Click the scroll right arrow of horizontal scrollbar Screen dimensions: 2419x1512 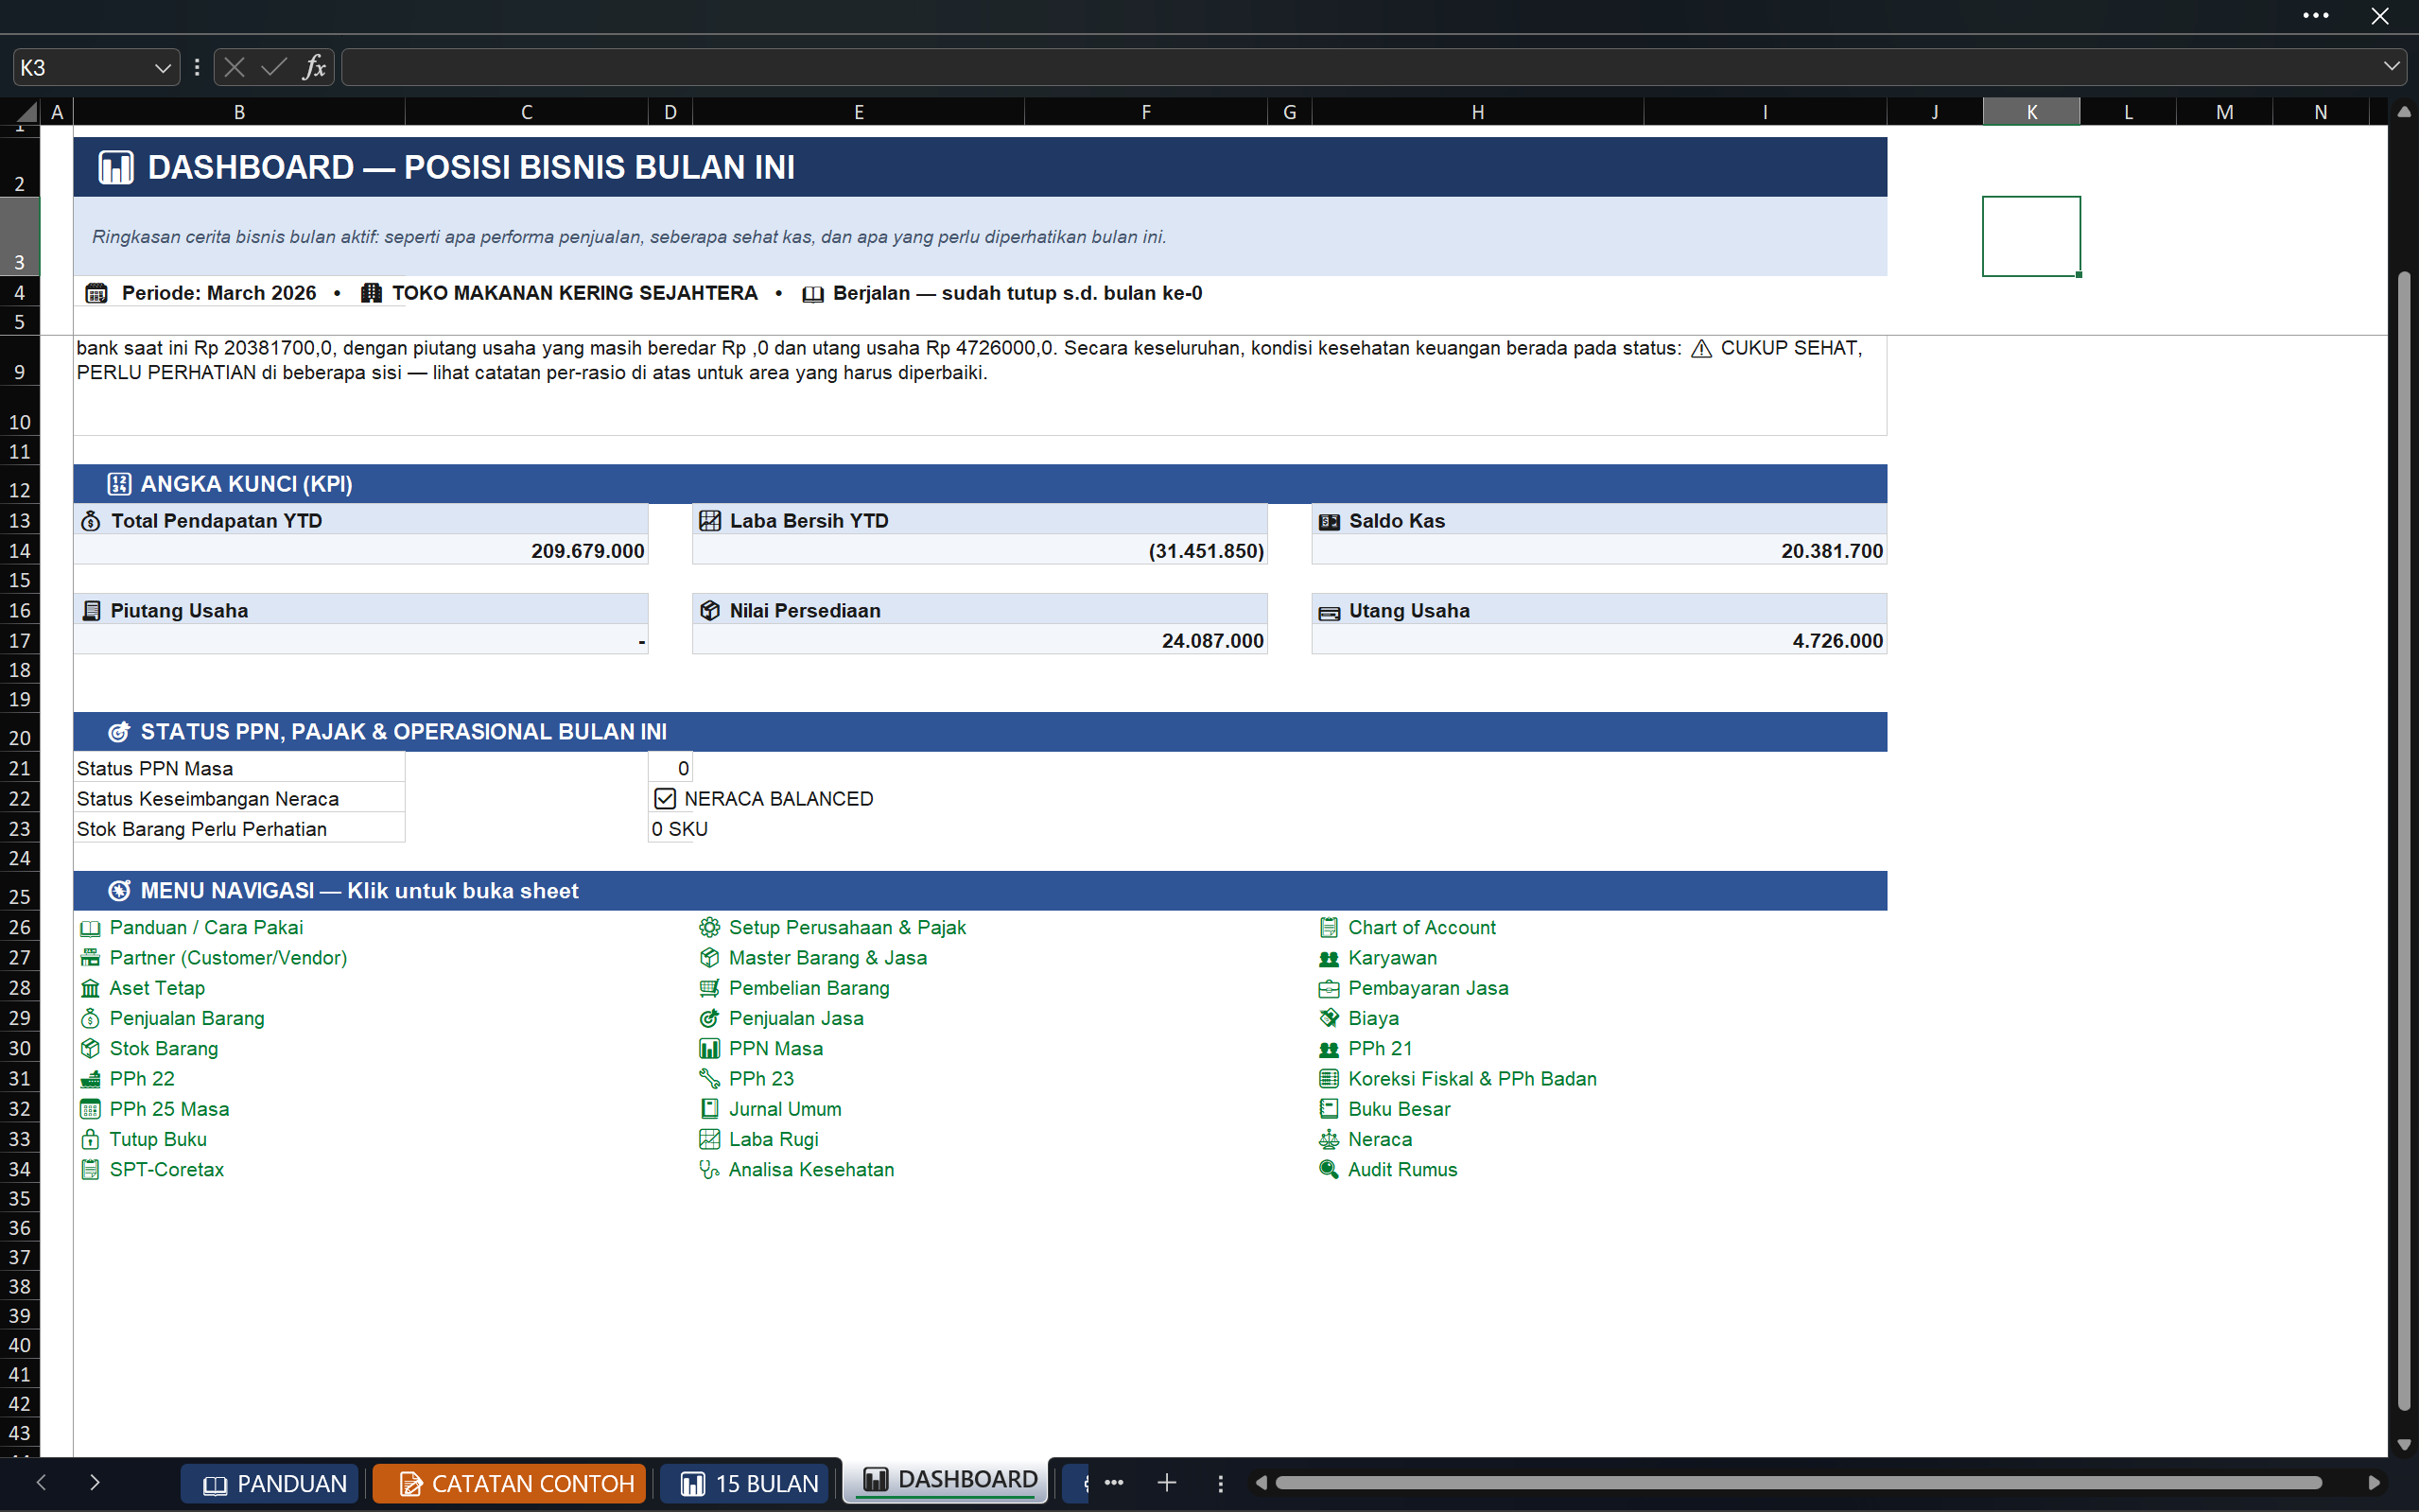[x=2373, y=1483]
